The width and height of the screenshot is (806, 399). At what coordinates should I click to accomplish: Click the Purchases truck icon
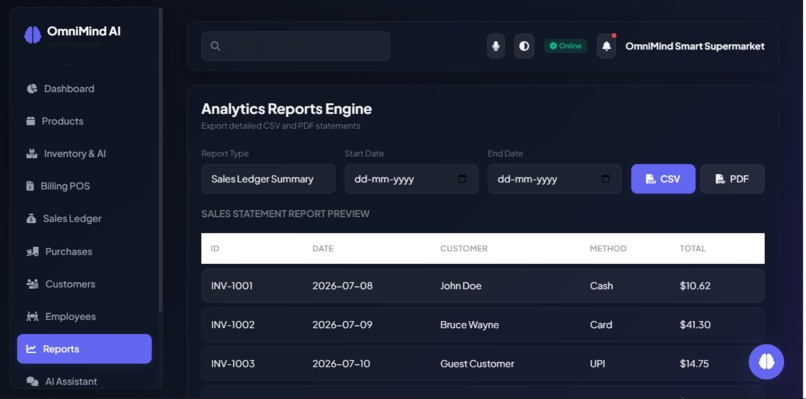click(32, 251)
